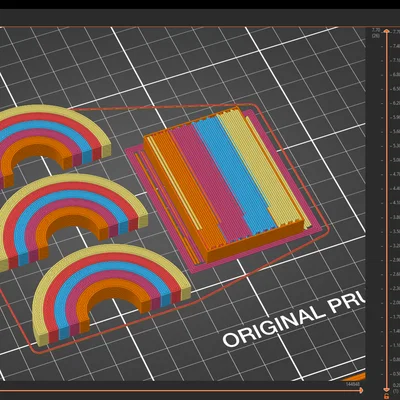Click the lower thumb of the vertical layer slider
400x400 pixels.
coord(386,389)
